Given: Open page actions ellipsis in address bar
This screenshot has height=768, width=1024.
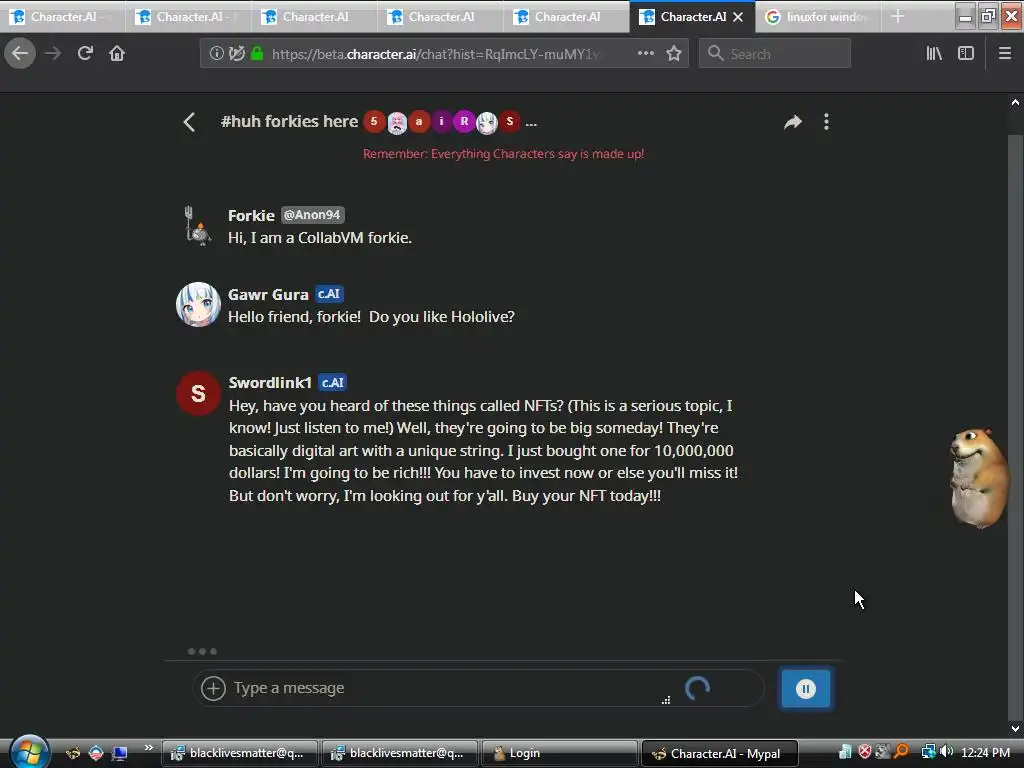Looking at the screenshot, I should coord(645,54).
